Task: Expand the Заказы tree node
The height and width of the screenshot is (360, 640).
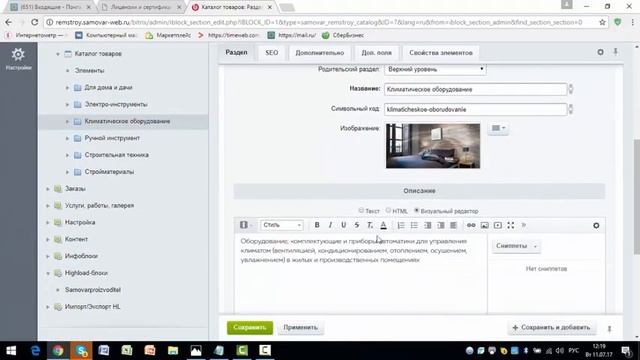Action: (x=48, y=189)
